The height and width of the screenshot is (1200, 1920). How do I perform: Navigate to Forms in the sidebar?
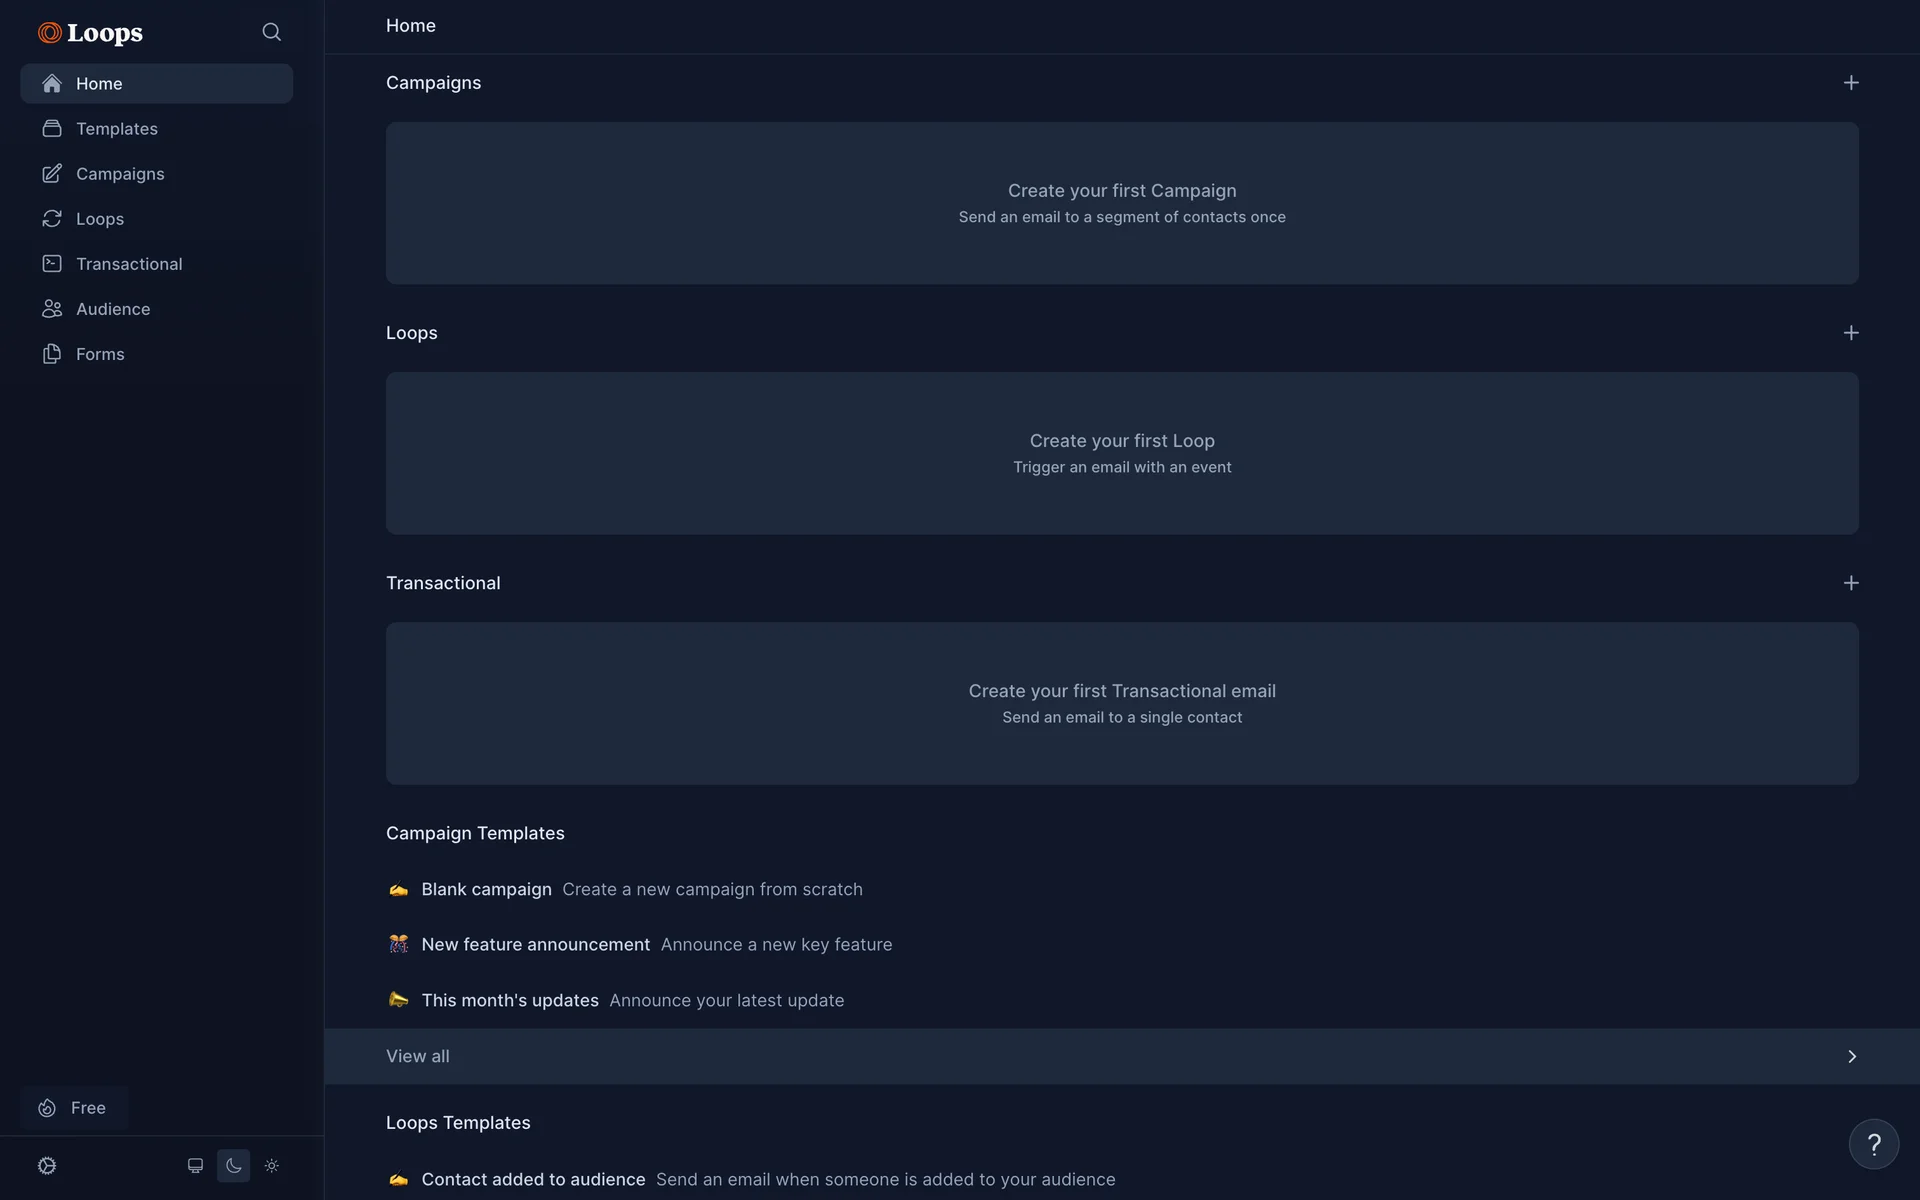click(100, 354)
